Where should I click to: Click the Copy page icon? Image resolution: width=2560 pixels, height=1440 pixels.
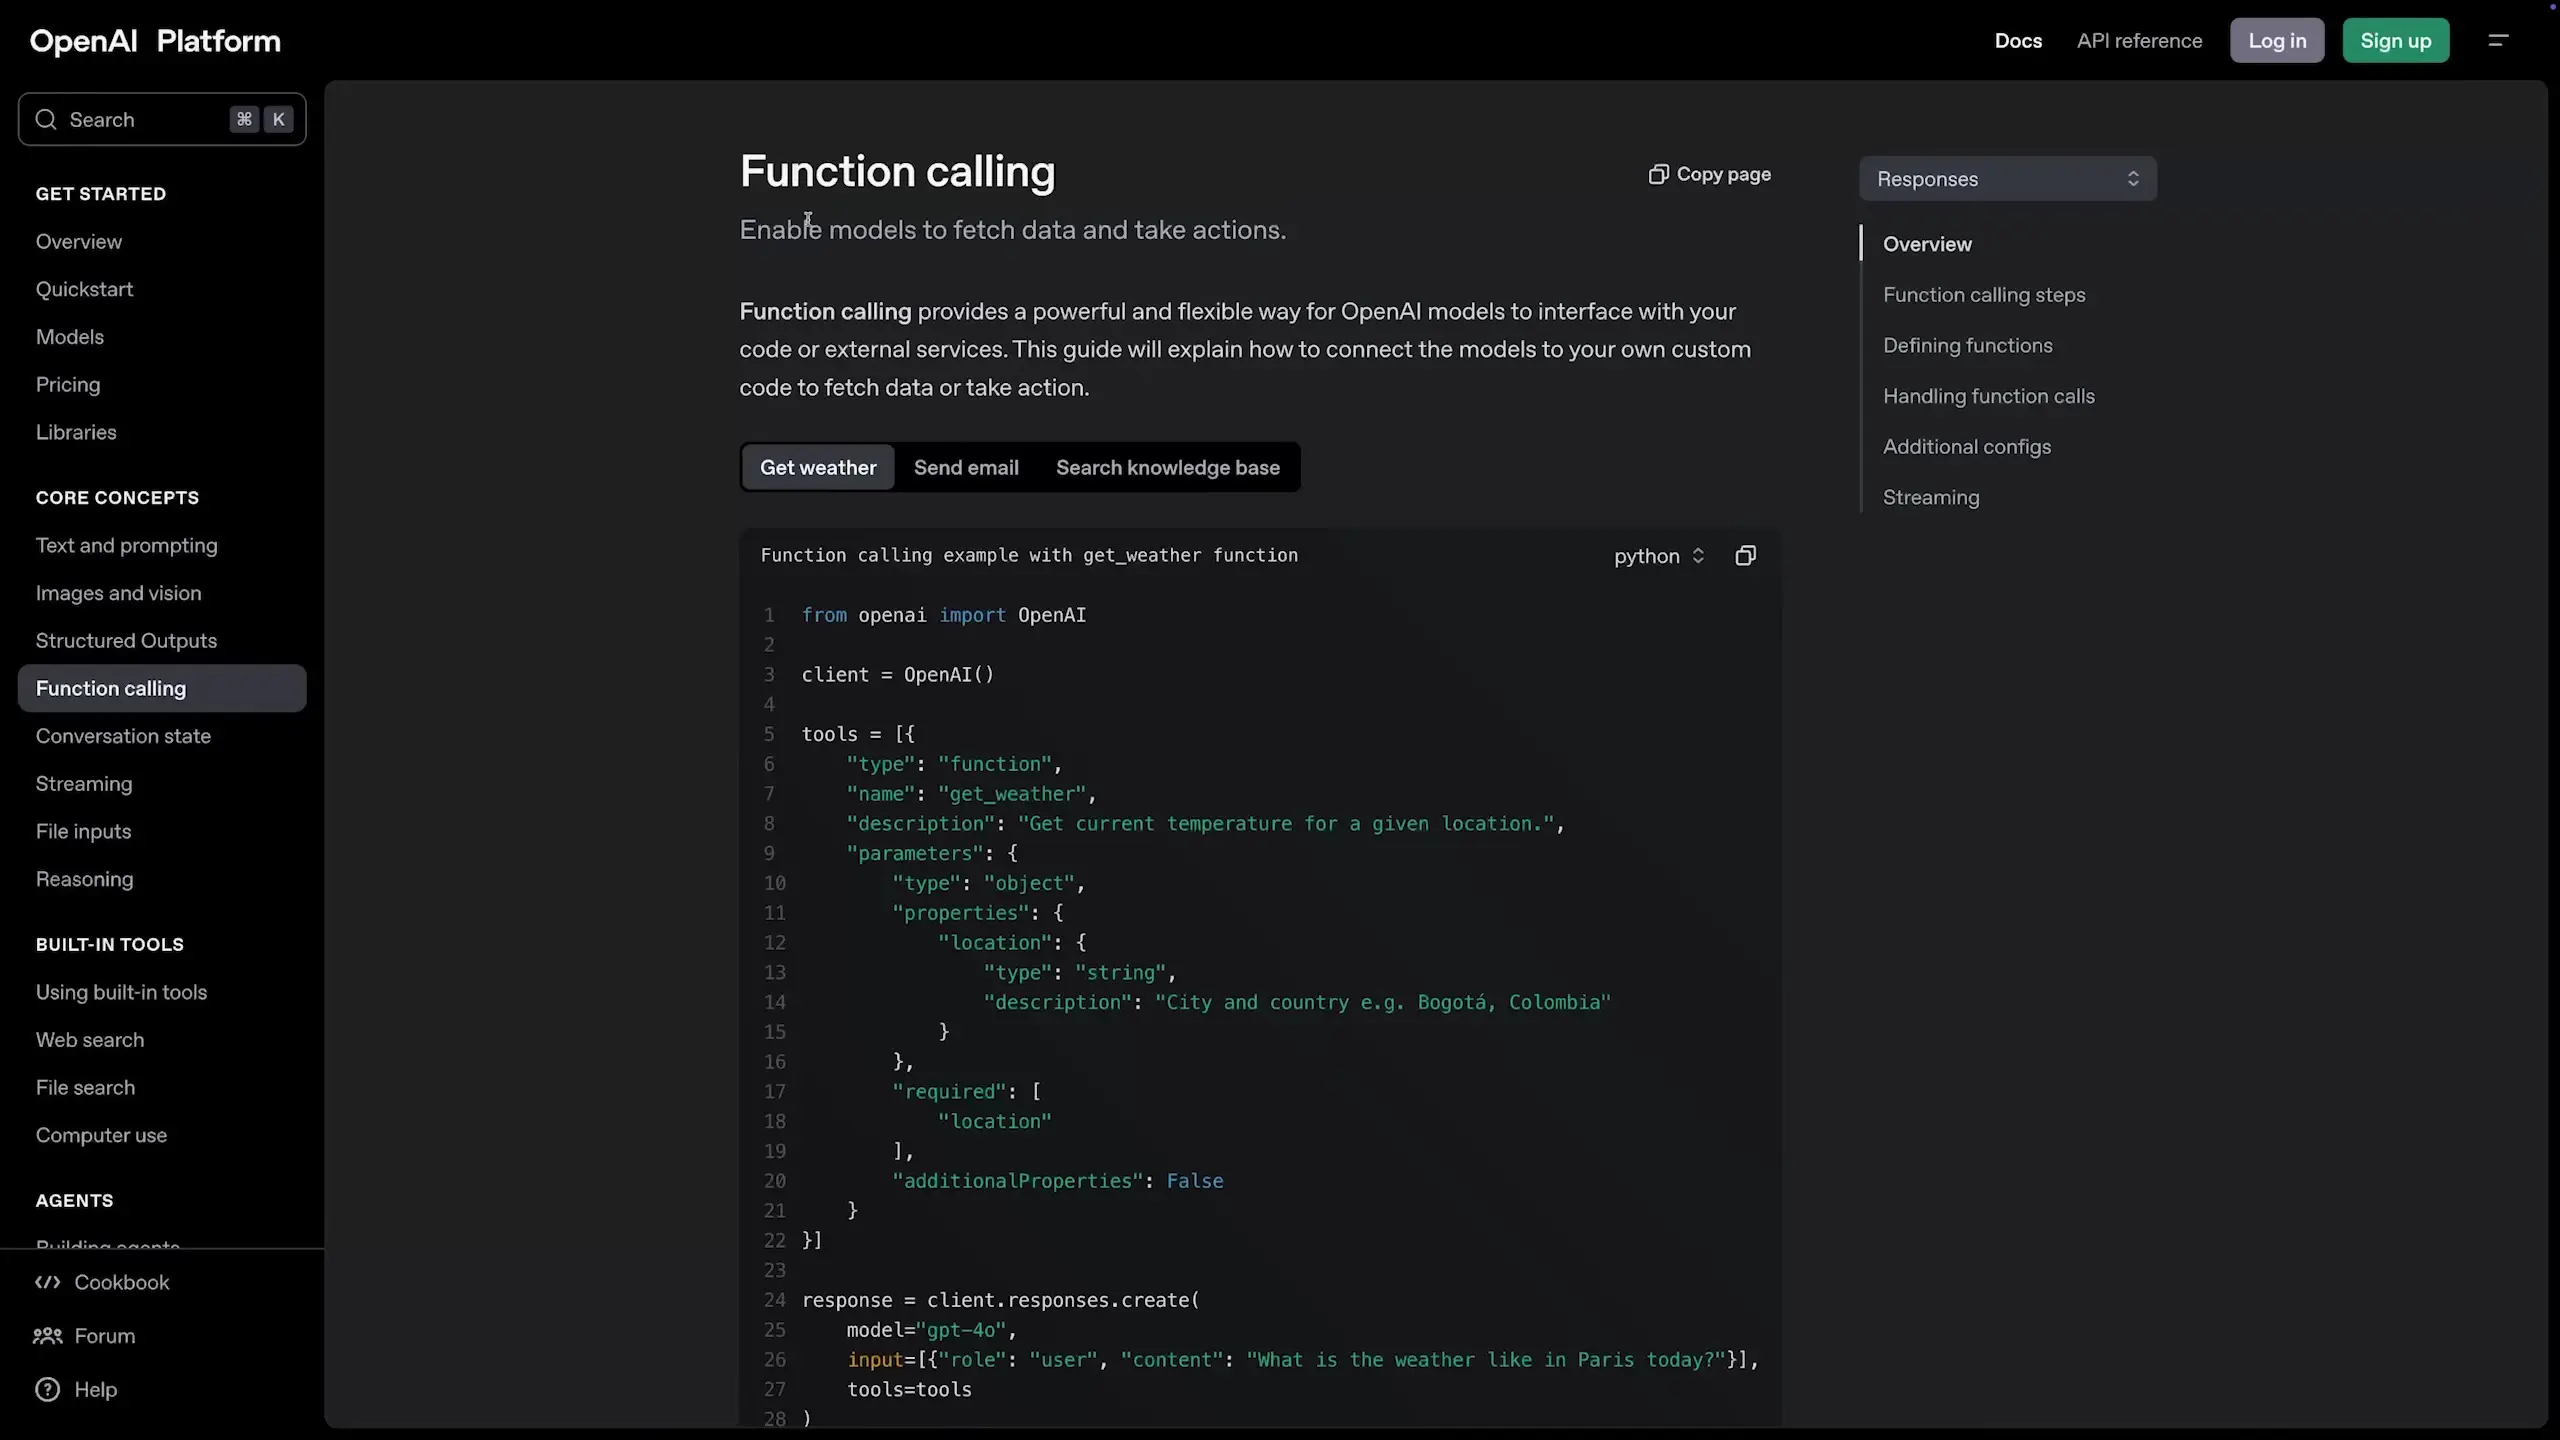click(1658, 174)
